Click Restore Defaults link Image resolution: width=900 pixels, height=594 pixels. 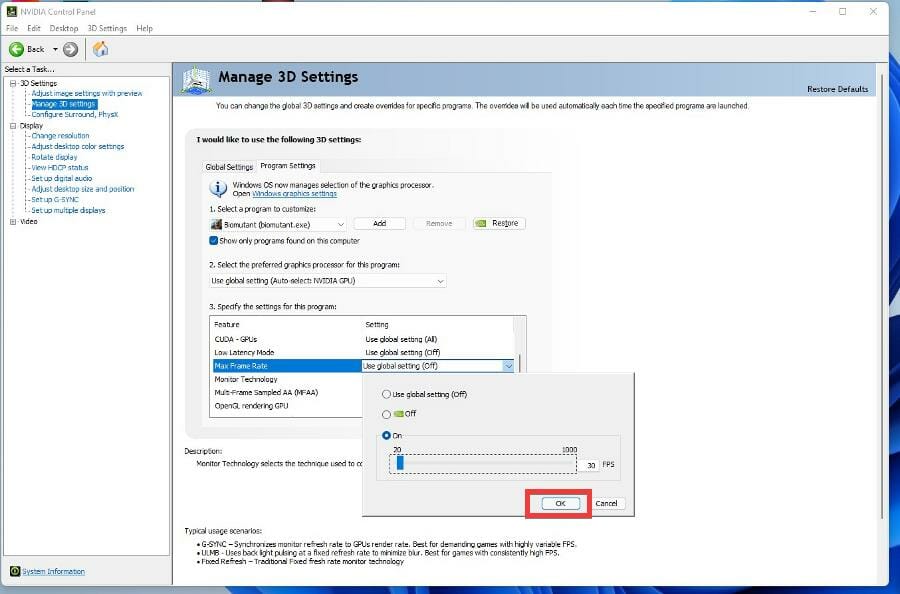click(x=837, y=89)
